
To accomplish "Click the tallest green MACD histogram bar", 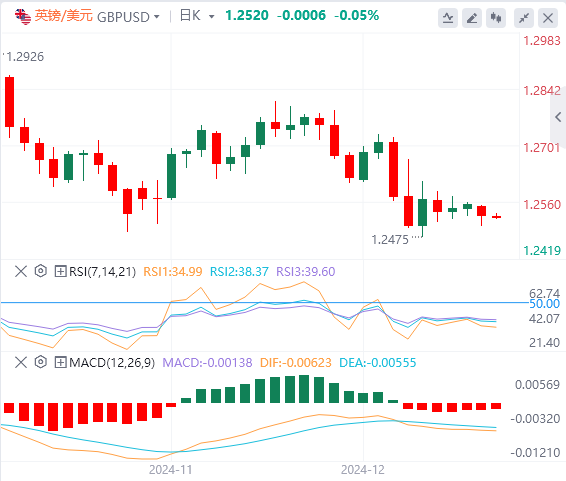I will [x=304, y=389].
